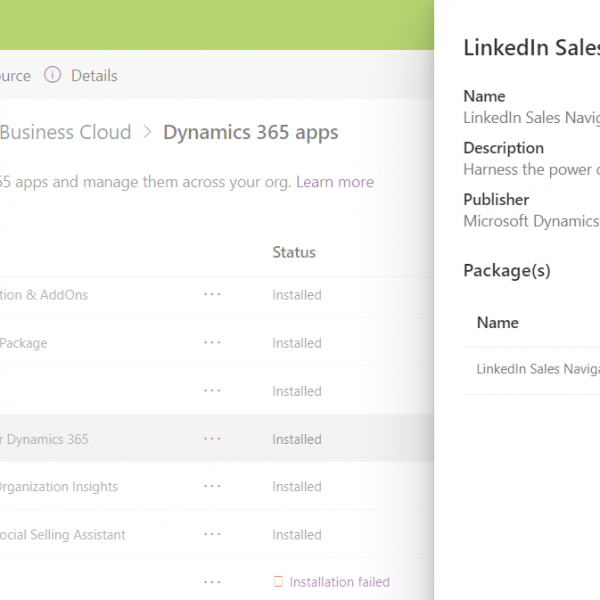Open more options for third app row
The image size is (600, 600).
[x=212, y=391]
